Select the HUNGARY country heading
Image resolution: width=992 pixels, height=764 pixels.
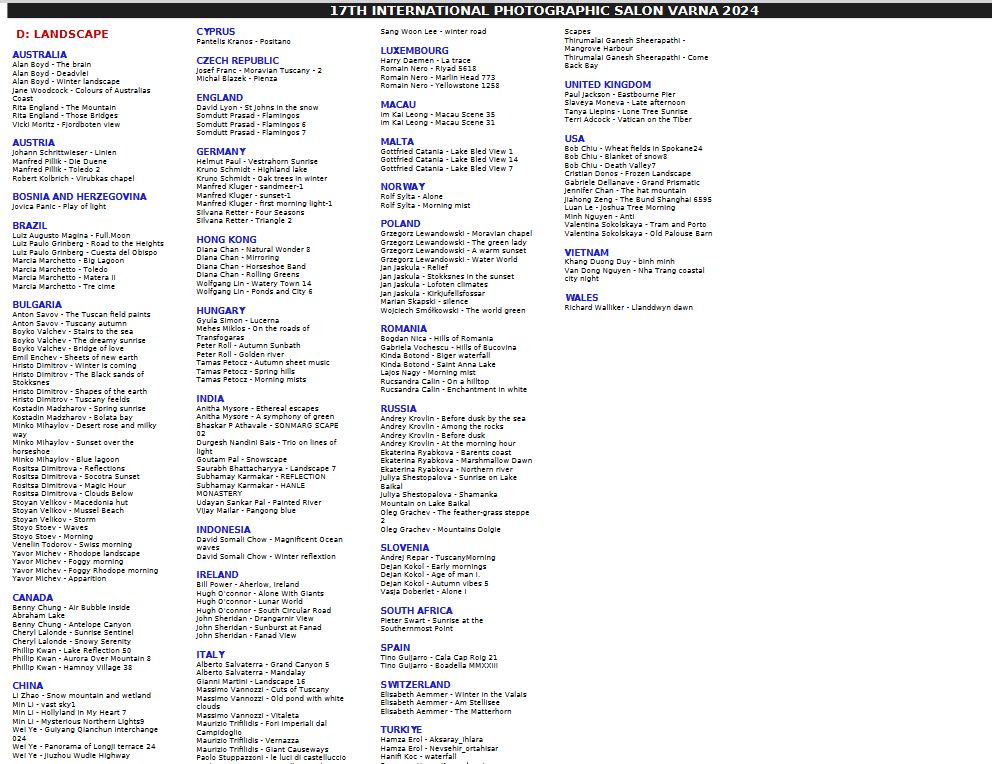[x=221, y=311]
